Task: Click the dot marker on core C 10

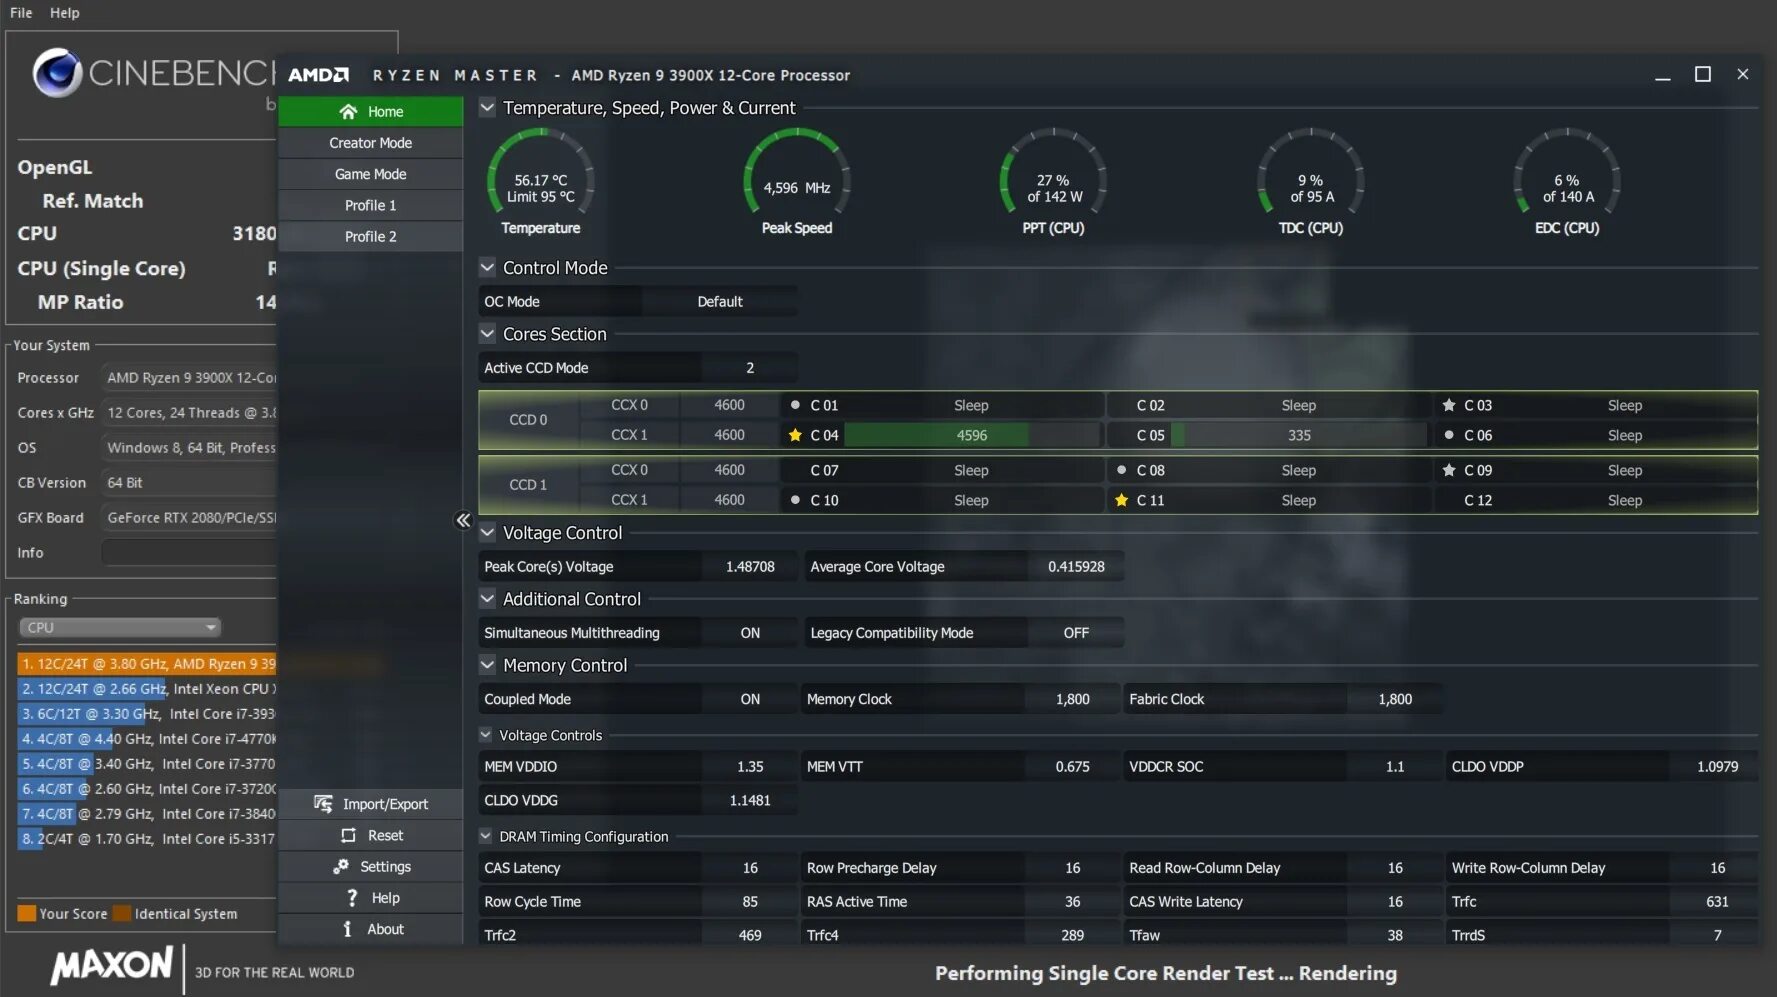Action: tap(795, 500)
